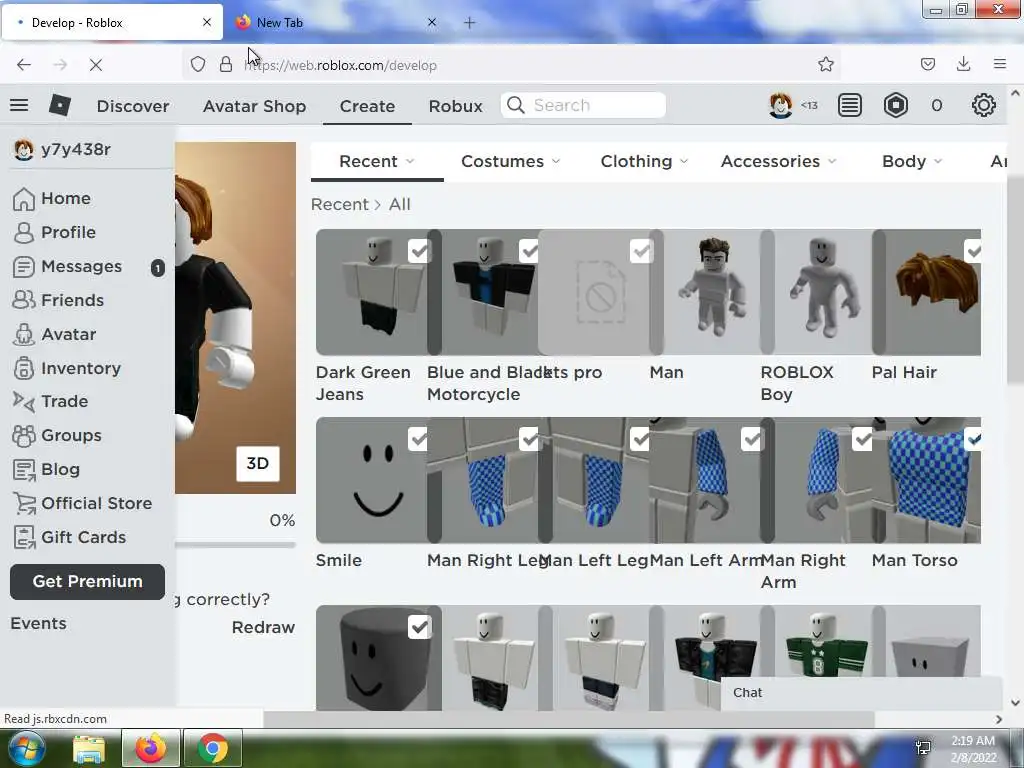Viewport: 1024px width, 768px height.
Task: Open the Discover menu item
Action: pos(133,106)
